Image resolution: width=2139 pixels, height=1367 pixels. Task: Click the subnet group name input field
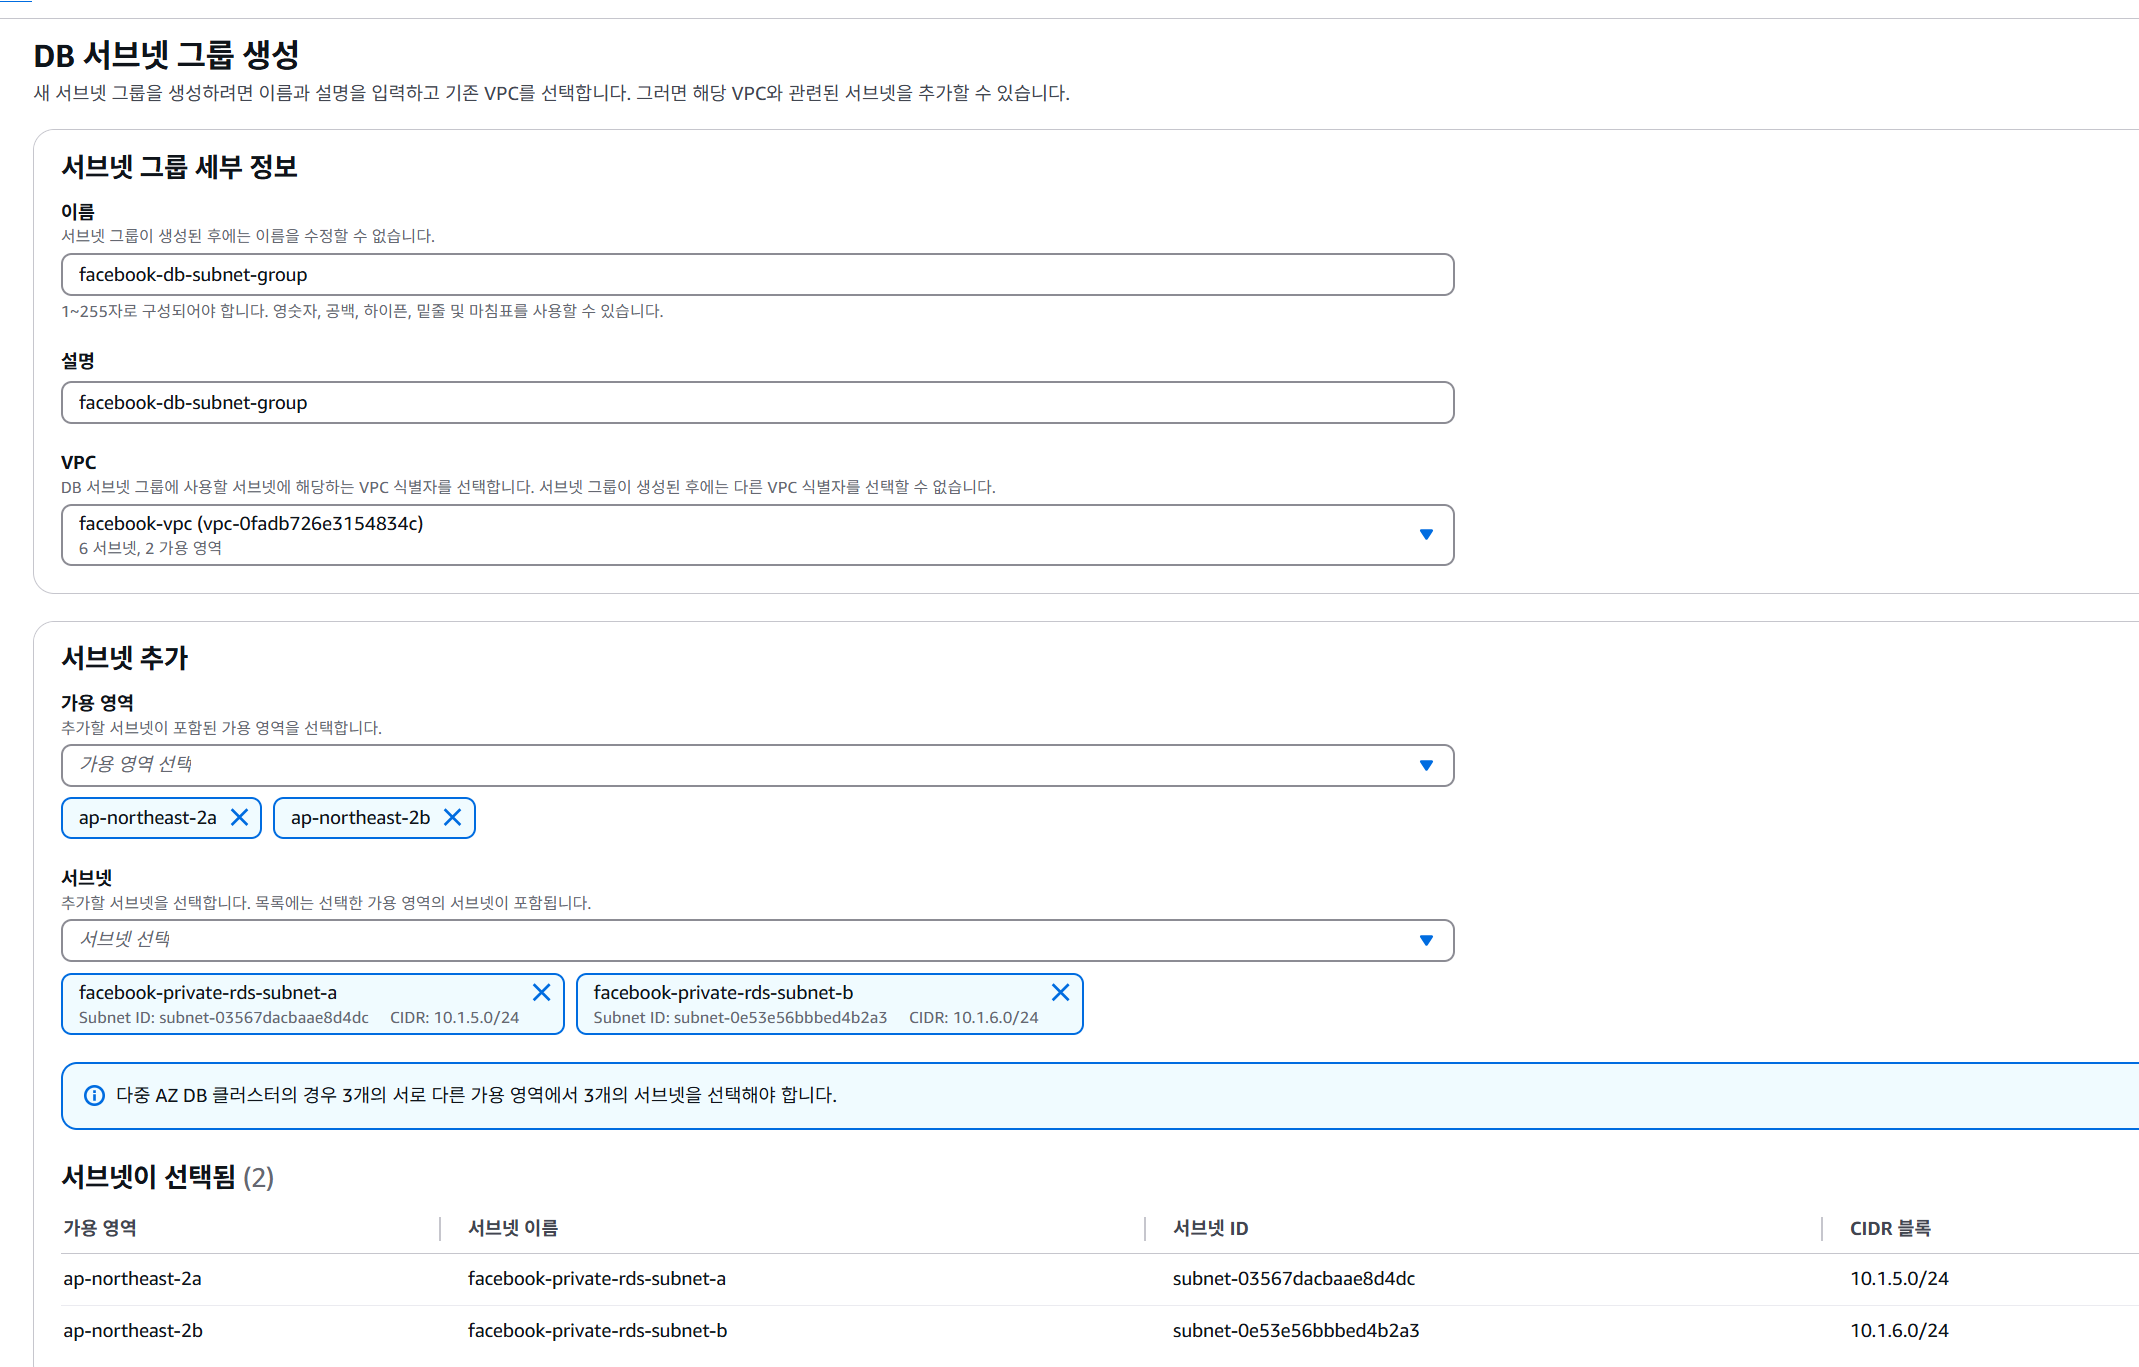(x=757, y=274)
